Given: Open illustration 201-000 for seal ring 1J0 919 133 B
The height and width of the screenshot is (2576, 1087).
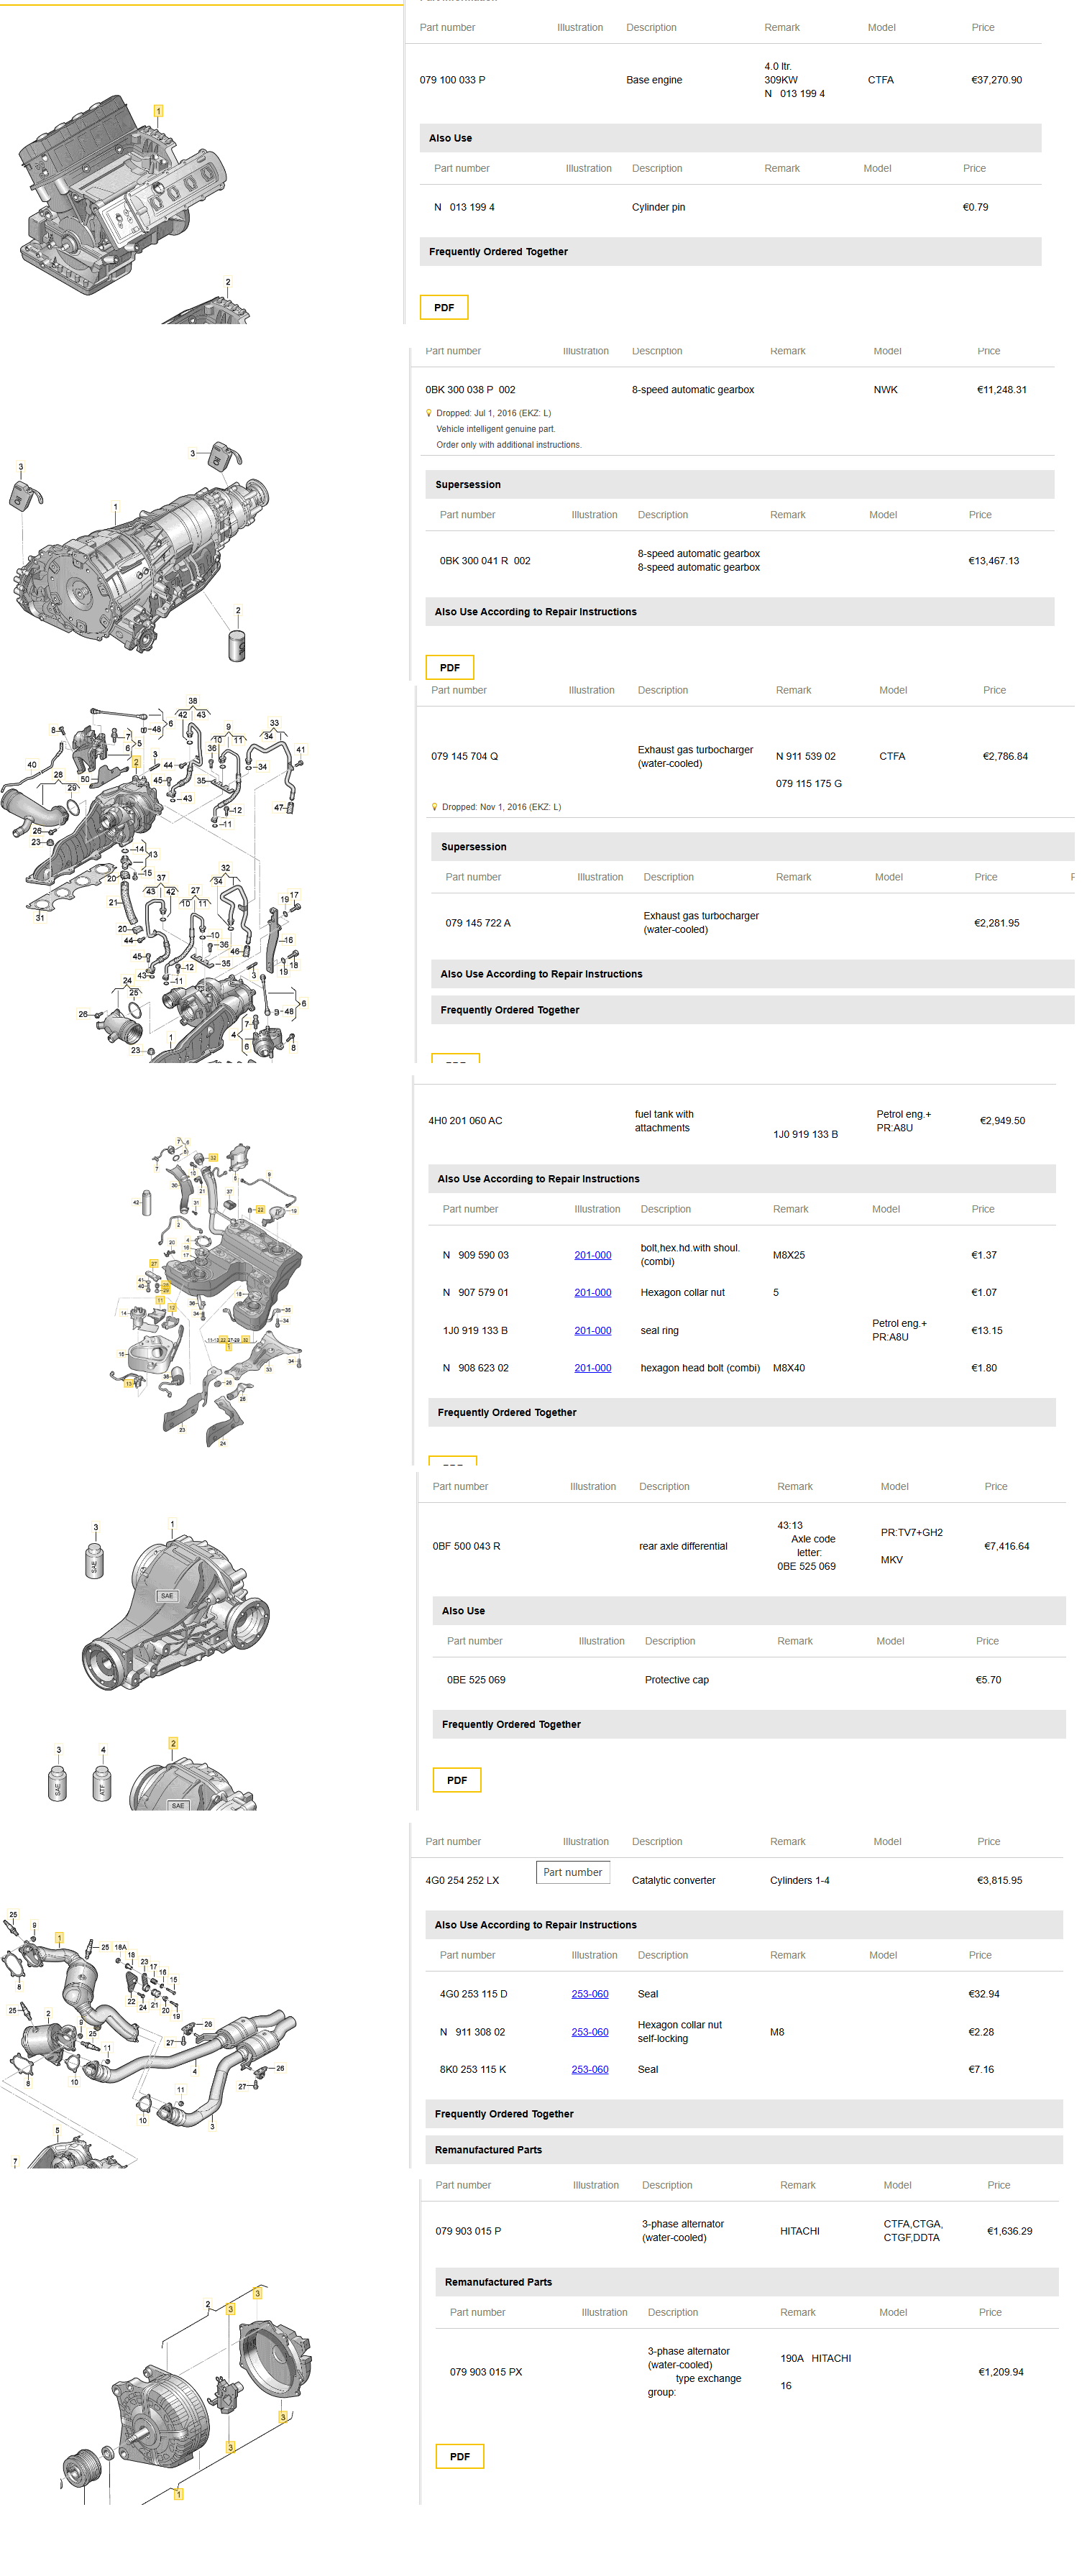Looking at the screenshot, I should point(593,1330).
